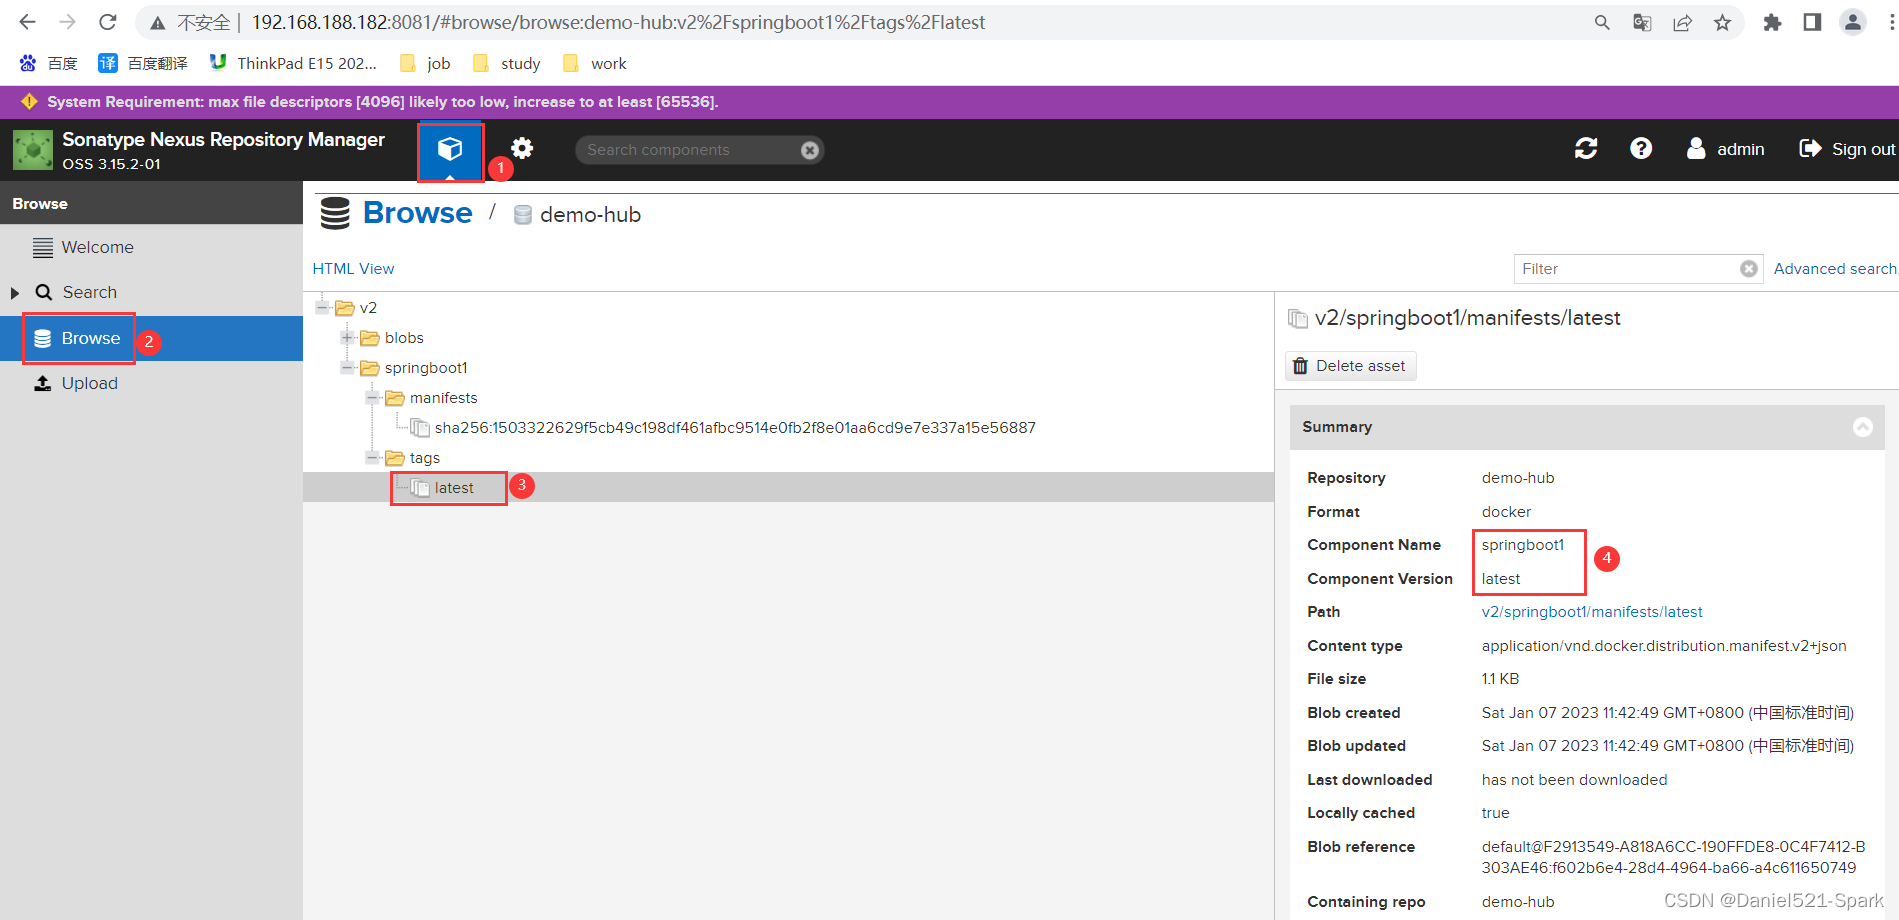Open the v2/springboot1/manifests/latest path link

1592,612
